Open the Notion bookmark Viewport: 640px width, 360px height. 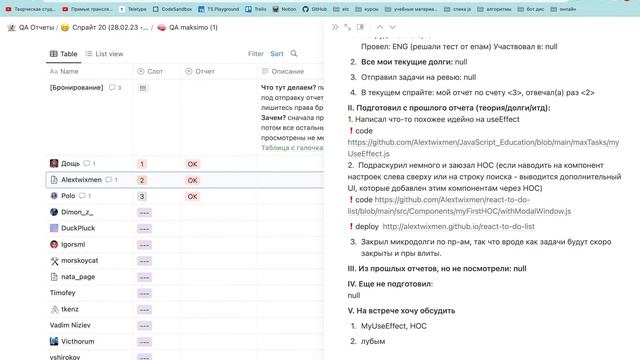pos(284,9)
